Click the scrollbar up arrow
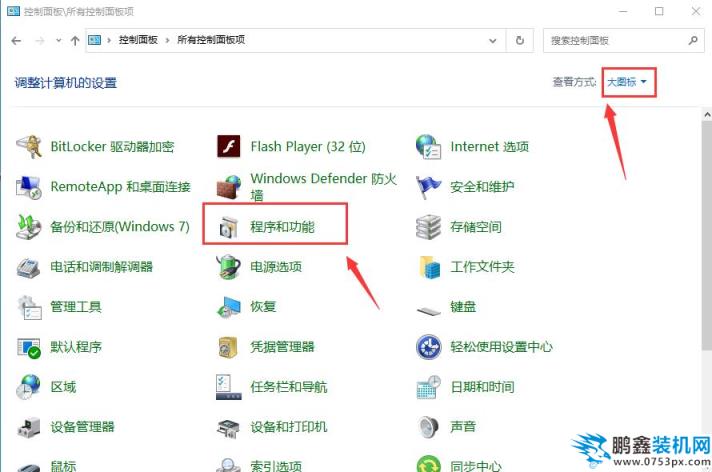The image size is (712, 472). click(707, 115)
